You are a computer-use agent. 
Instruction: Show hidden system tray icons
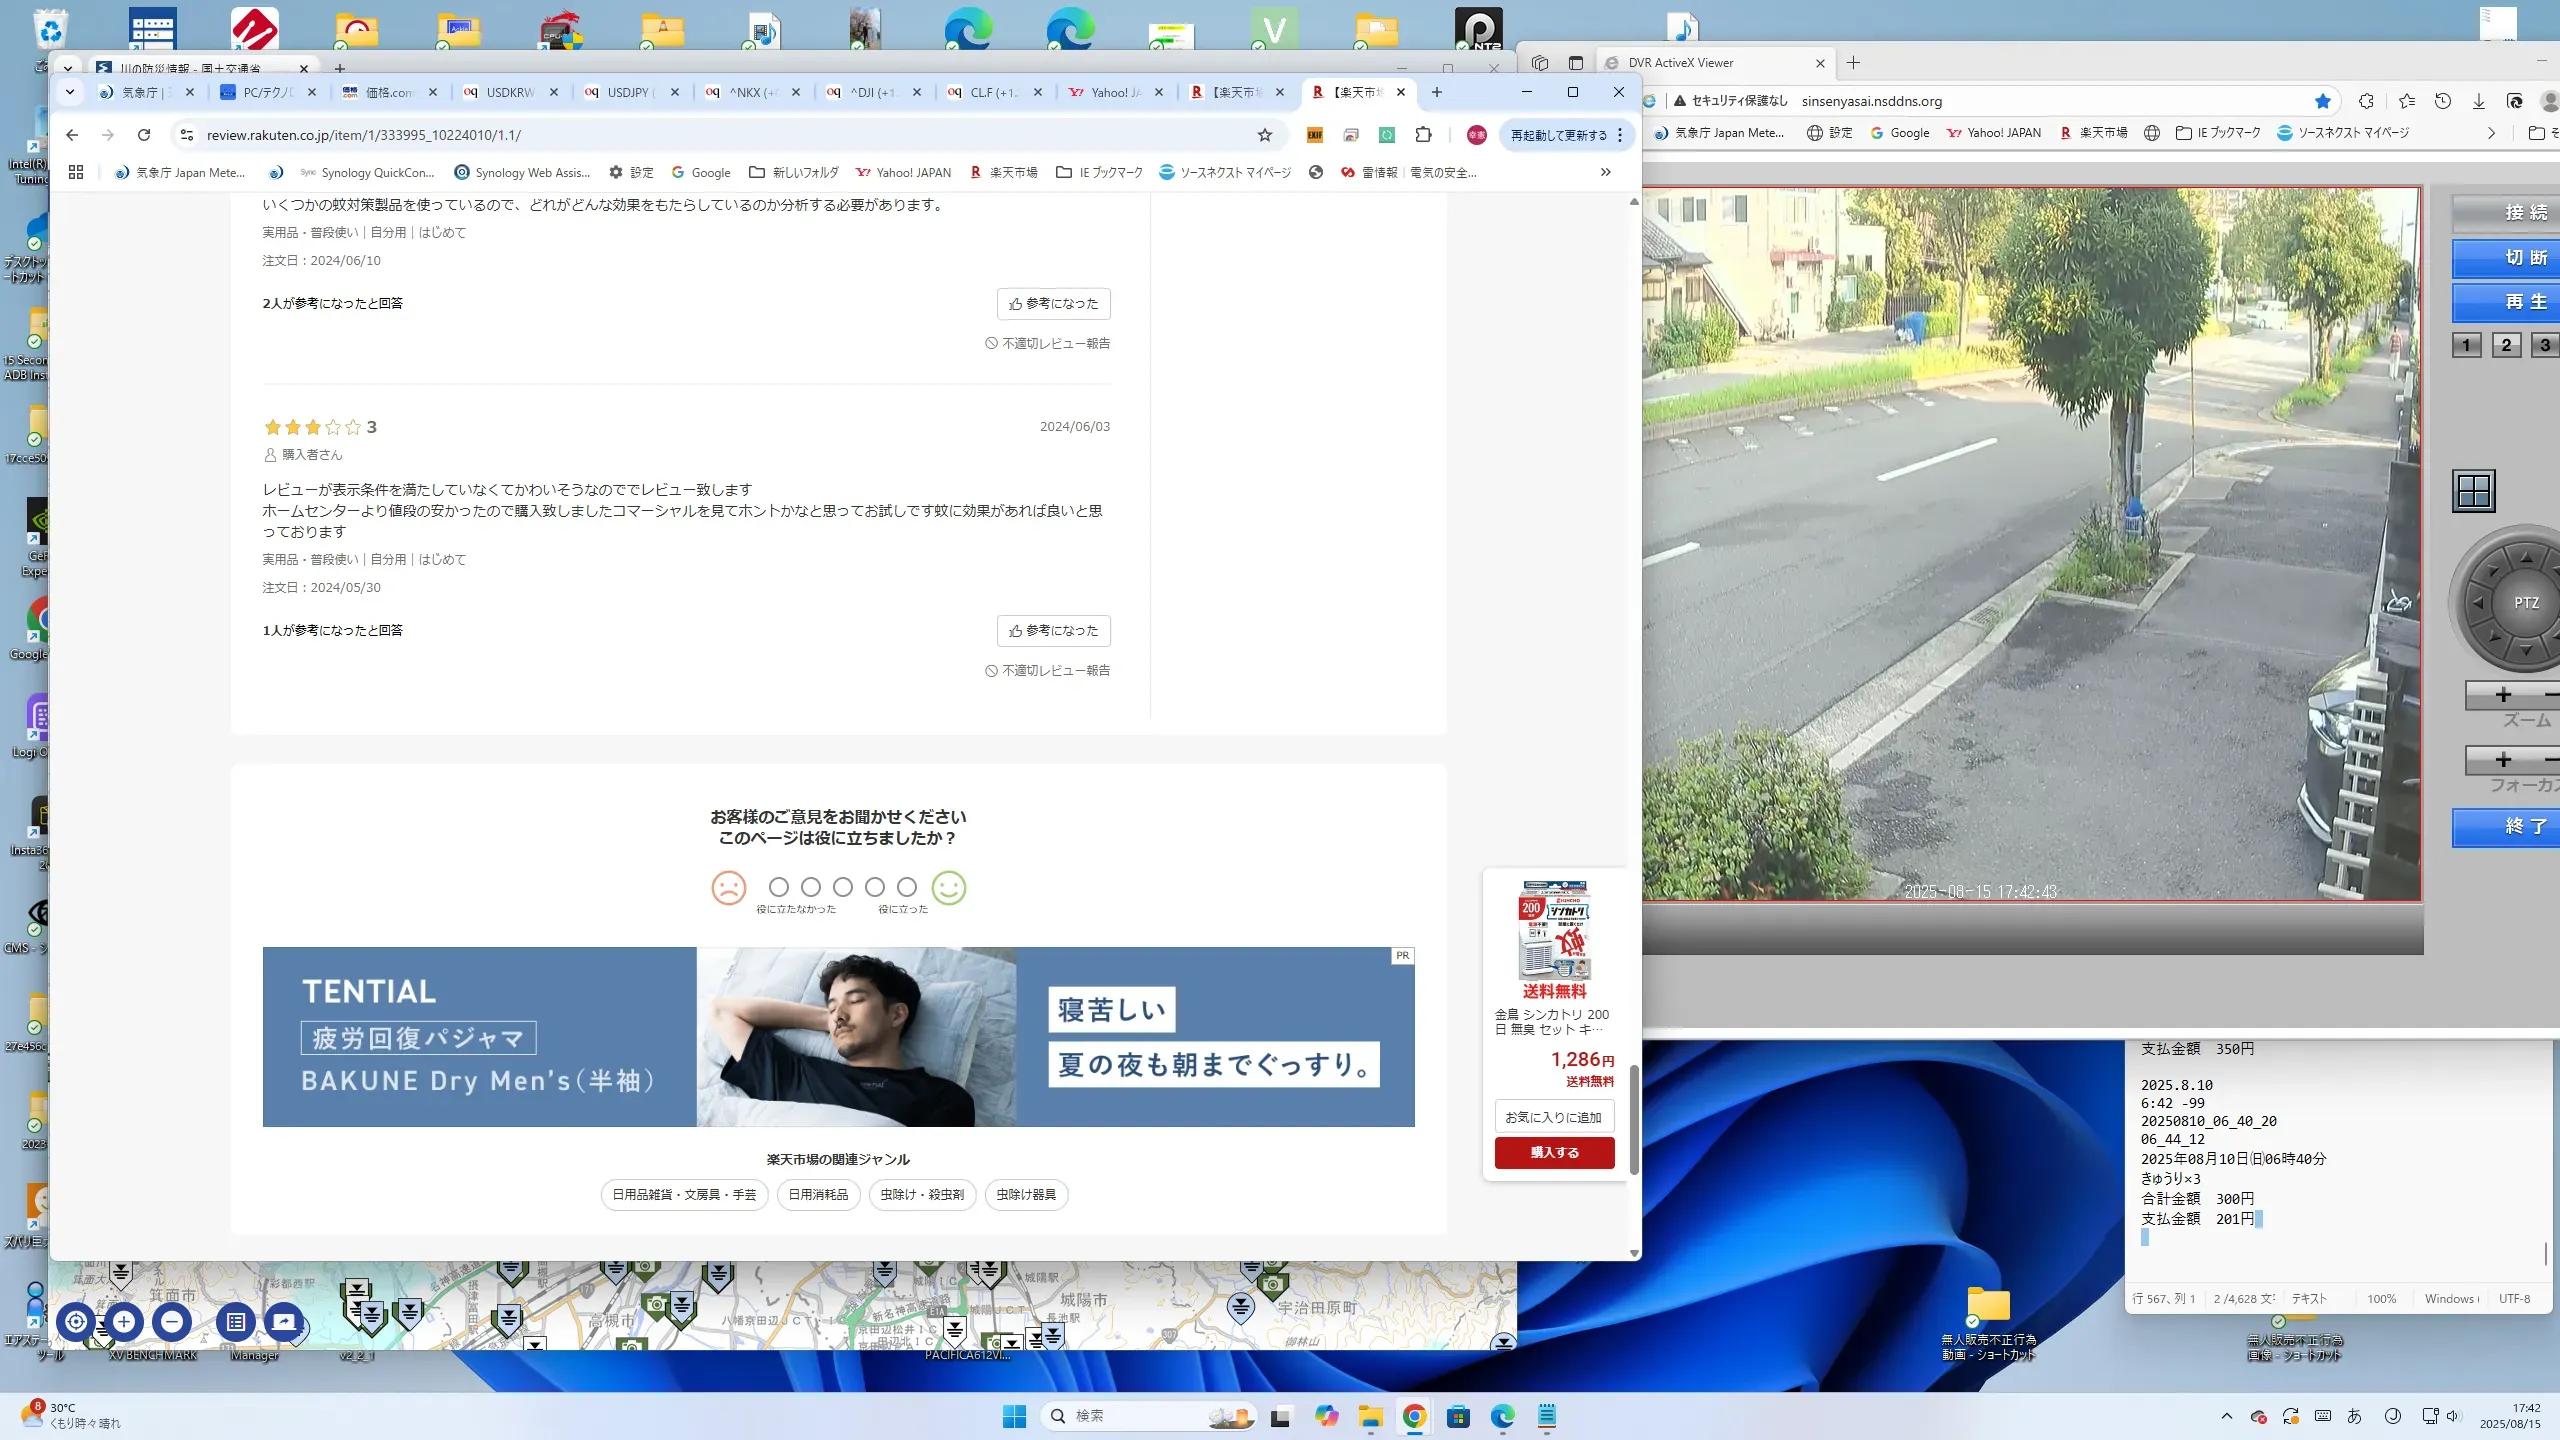(2226, 1416)
